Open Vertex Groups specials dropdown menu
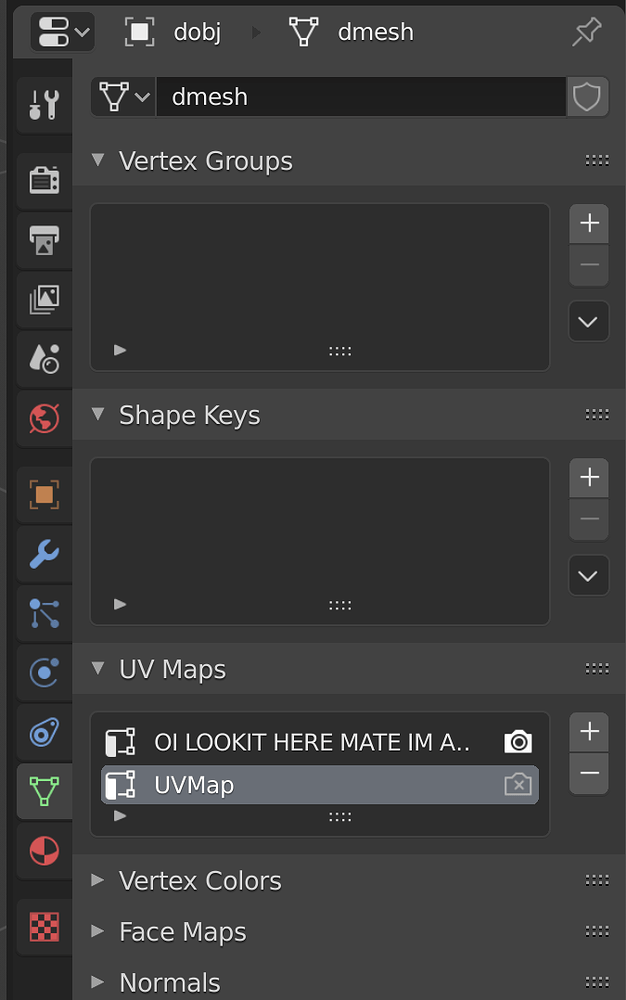Viewport: 626px width, 1000px height. point(588,321)
